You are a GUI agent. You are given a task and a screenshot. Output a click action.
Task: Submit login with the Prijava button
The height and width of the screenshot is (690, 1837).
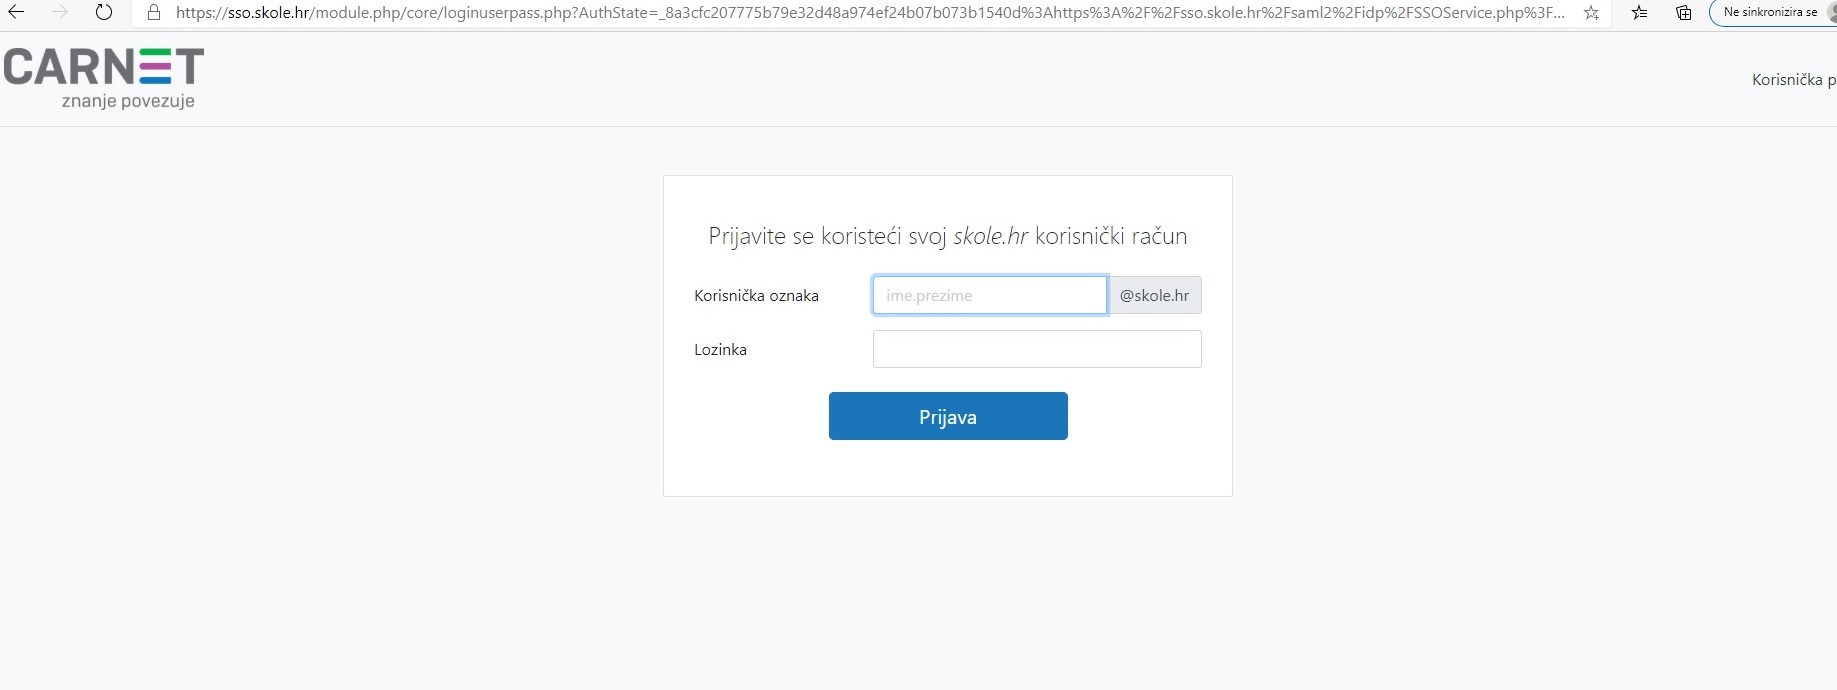[x=948, y=416]
